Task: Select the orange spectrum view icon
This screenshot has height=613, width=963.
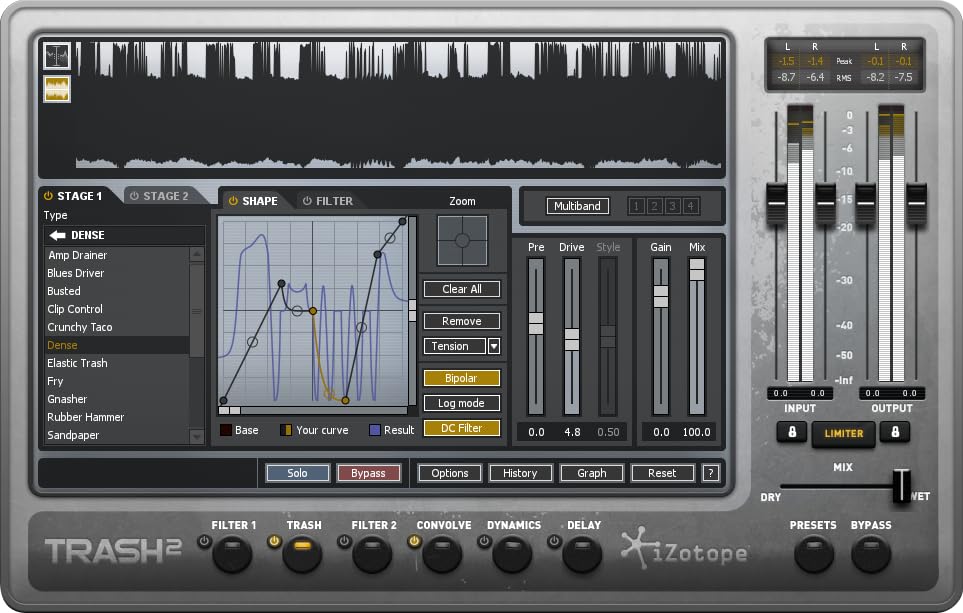Action: coord(57,89)
